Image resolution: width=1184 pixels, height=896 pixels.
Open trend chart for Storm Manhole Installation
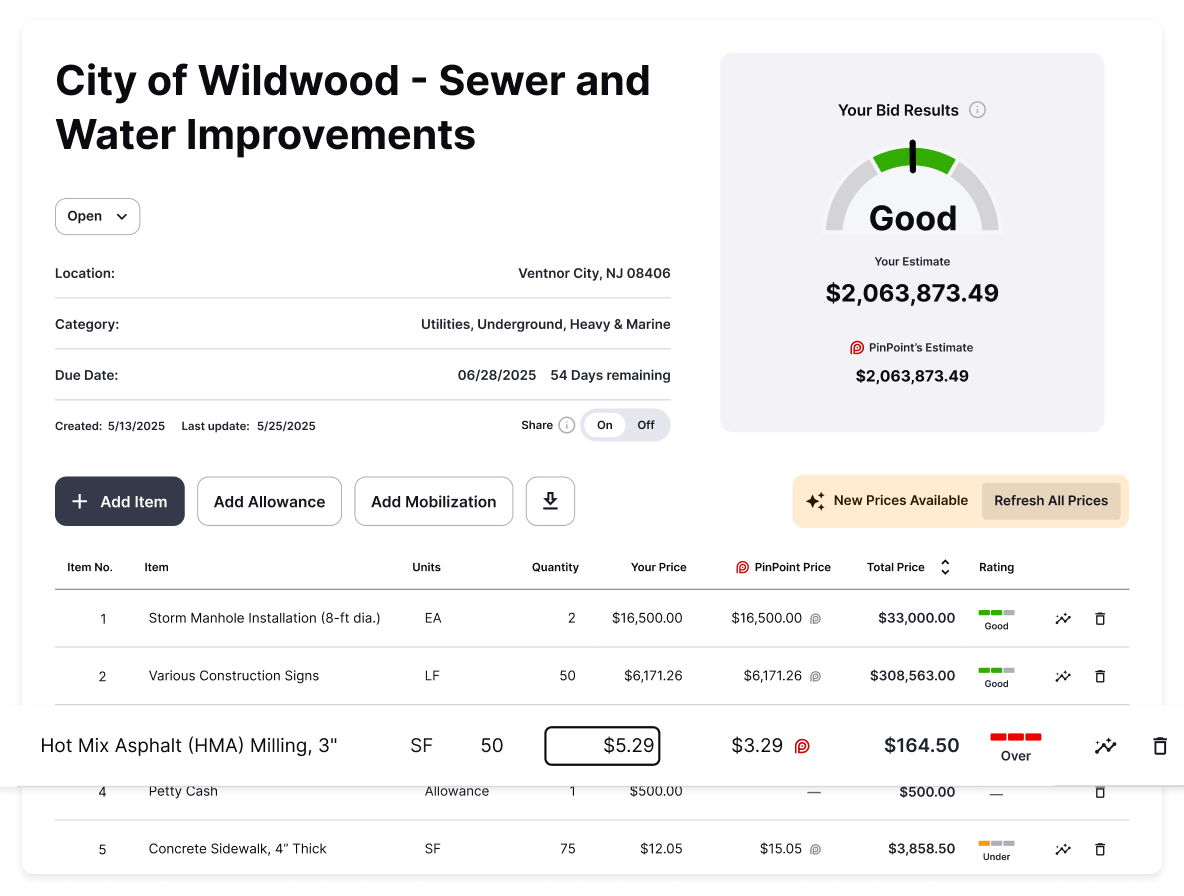(x=1063, y=618)
